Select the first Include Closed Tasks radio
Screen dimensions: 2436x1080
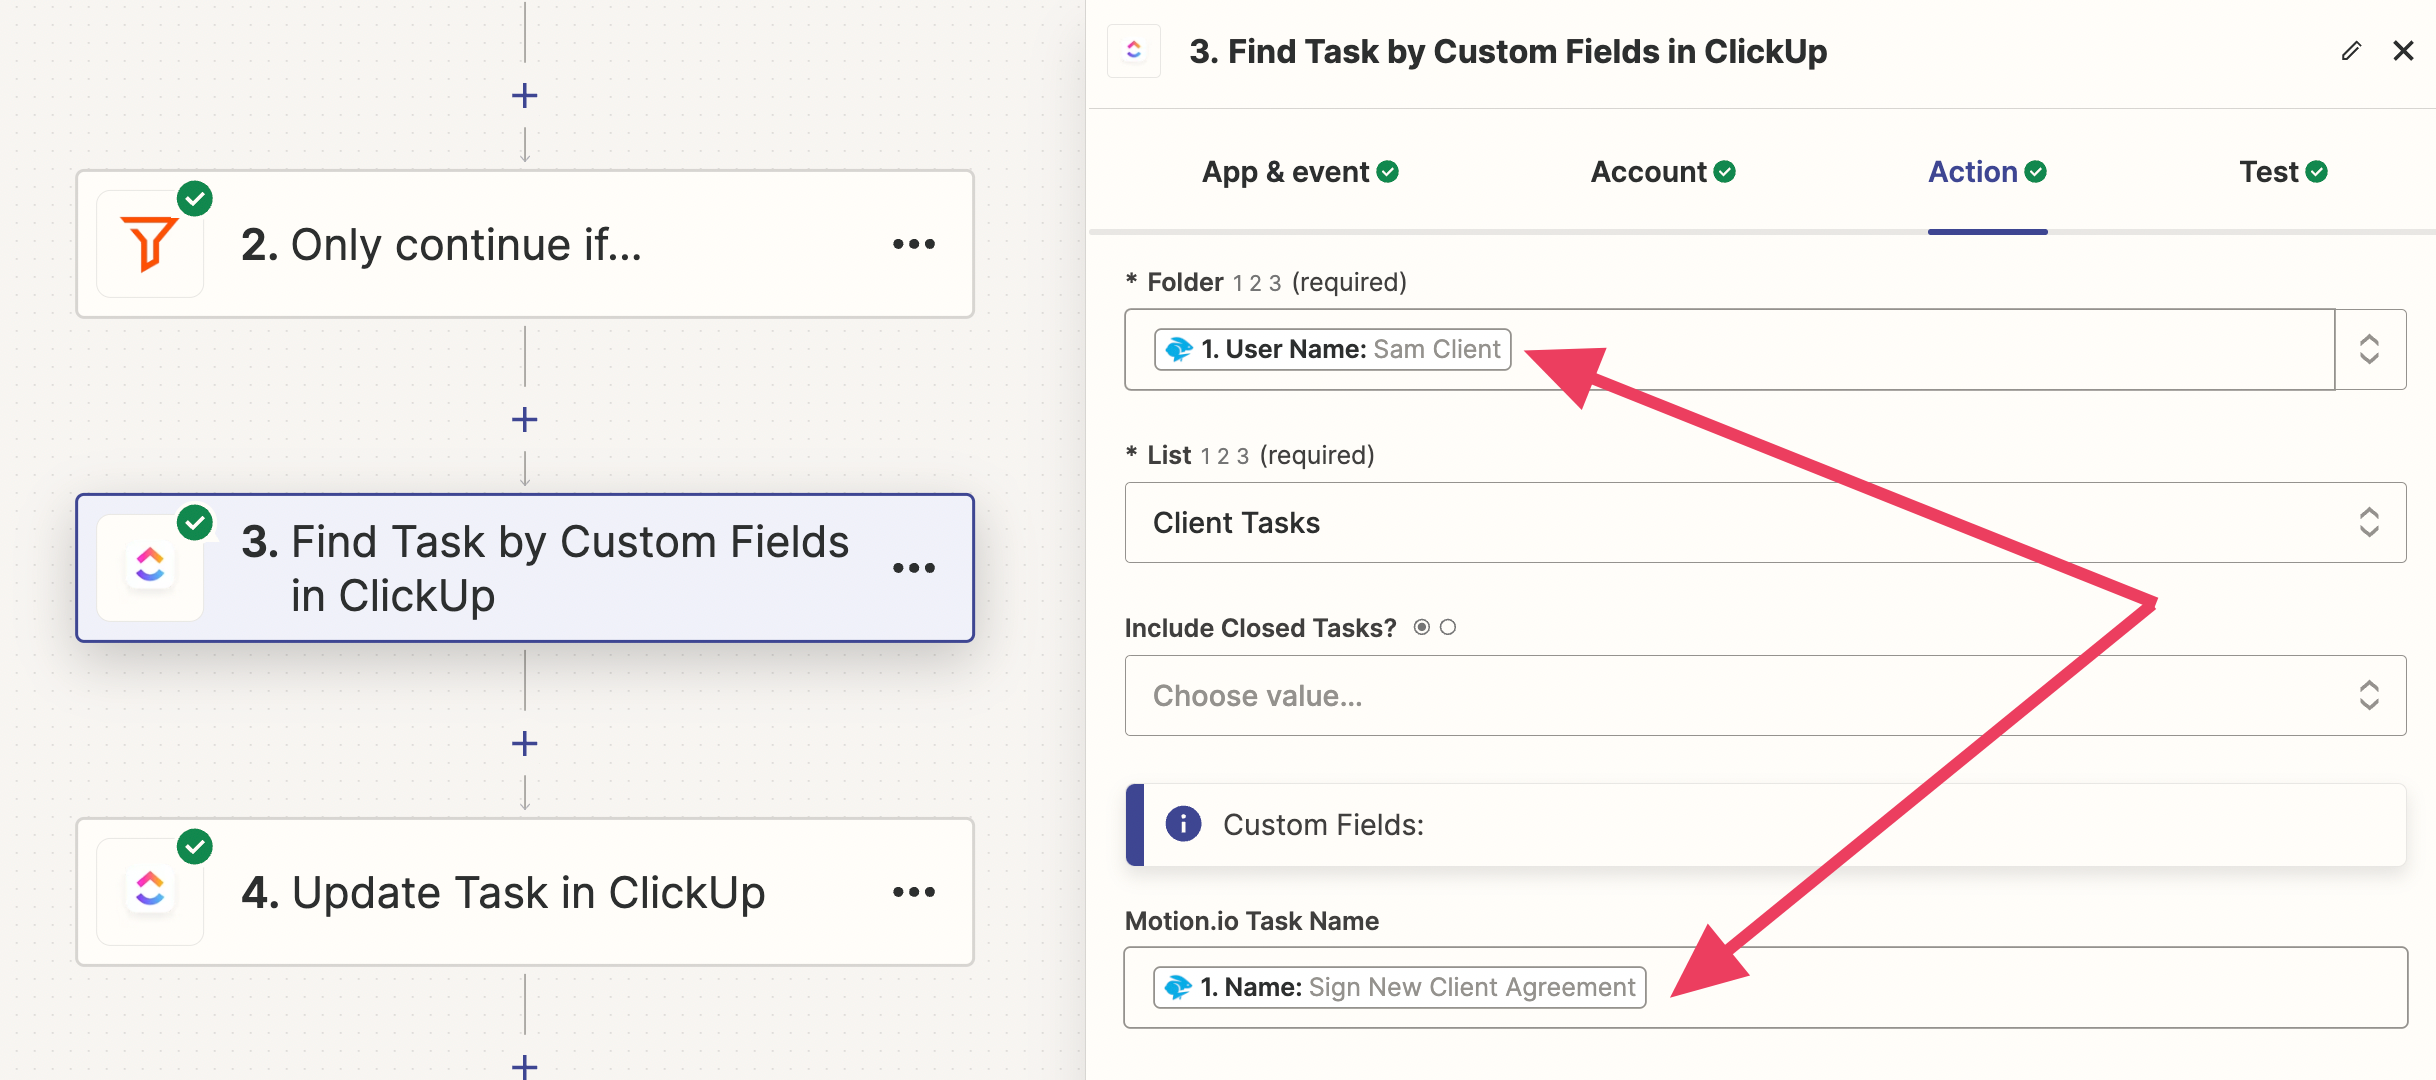point(1421,628)
